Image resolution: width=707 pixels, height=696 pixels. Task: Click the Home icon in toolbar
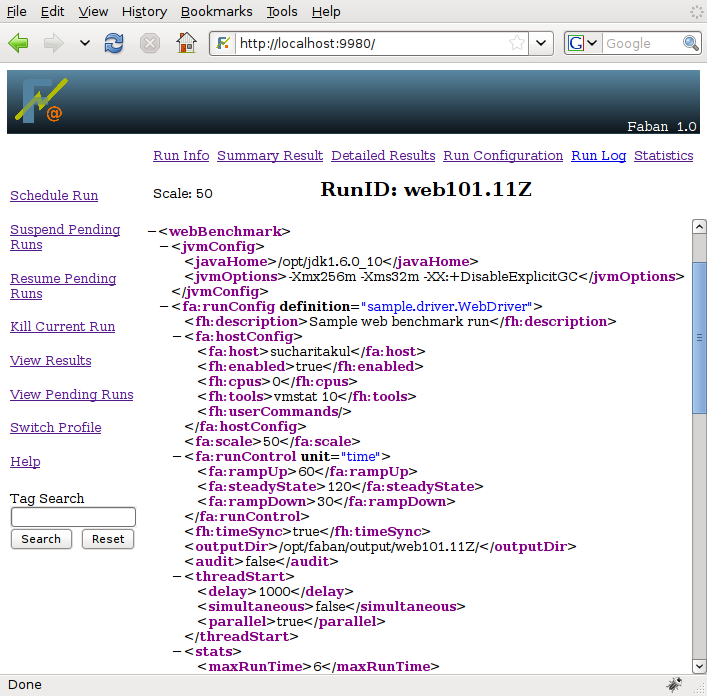186,43
